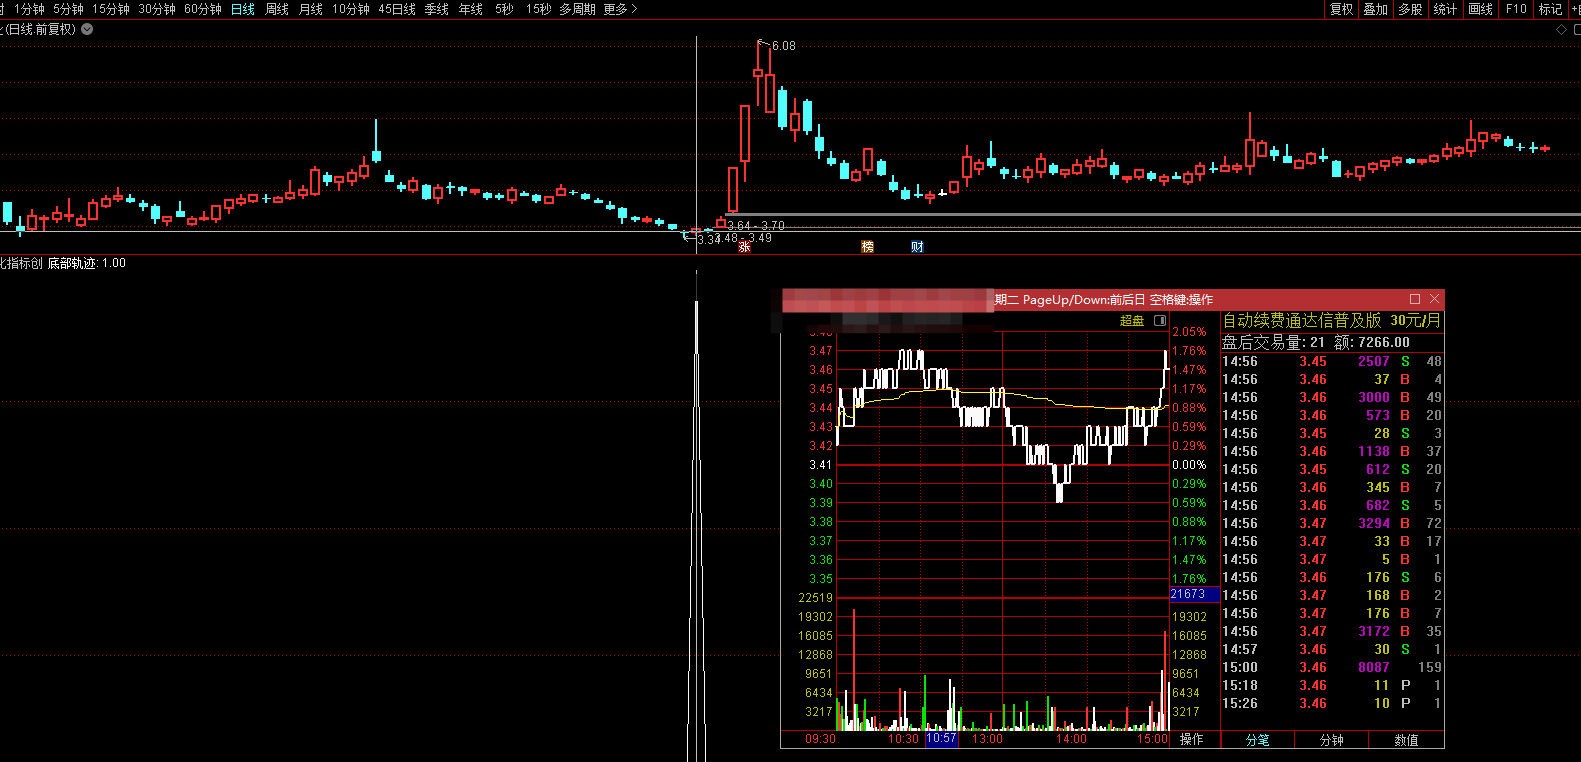This screenshot has width=1581, height=762.
Task: Select the 数值 tab in the popup
Action: coord(1406,740)
